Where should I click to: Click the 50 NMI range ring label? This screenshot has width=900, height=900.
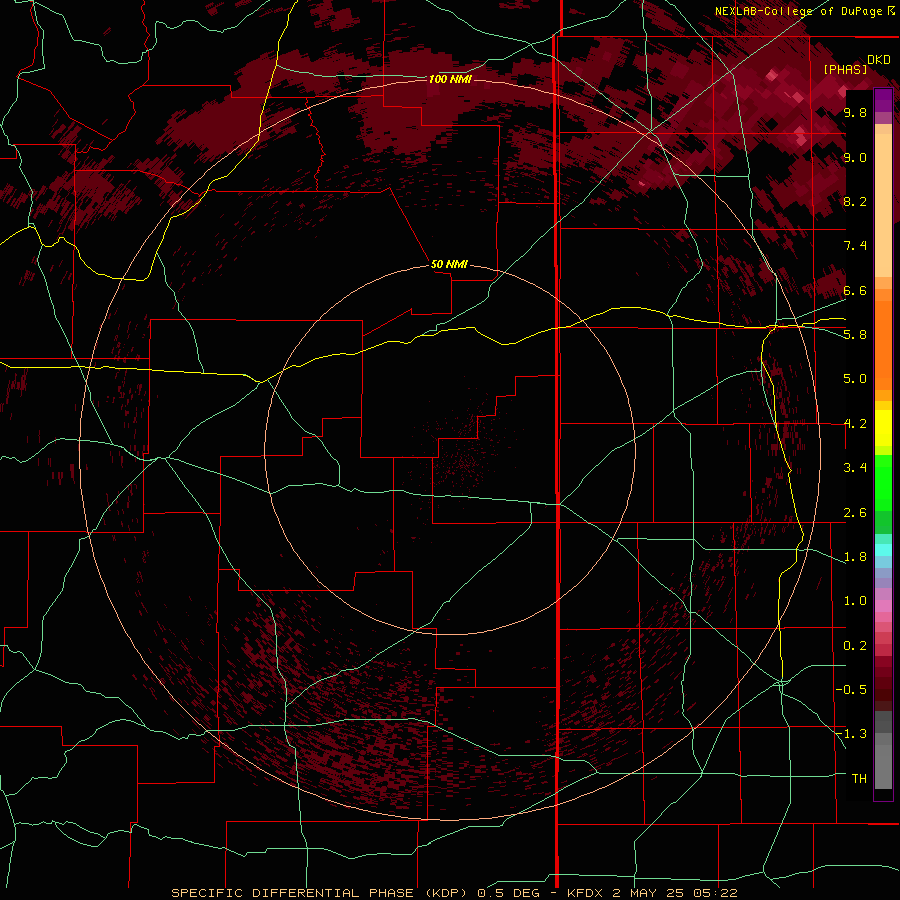click(x=449, y=264)
